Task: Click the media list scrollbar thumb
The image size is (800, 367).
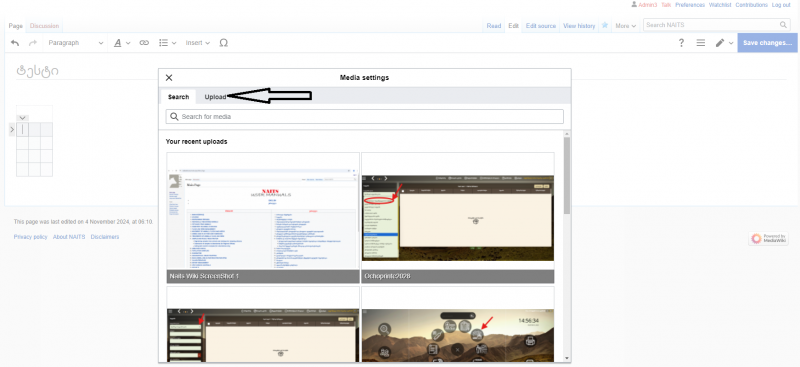Action: point(567,175)
